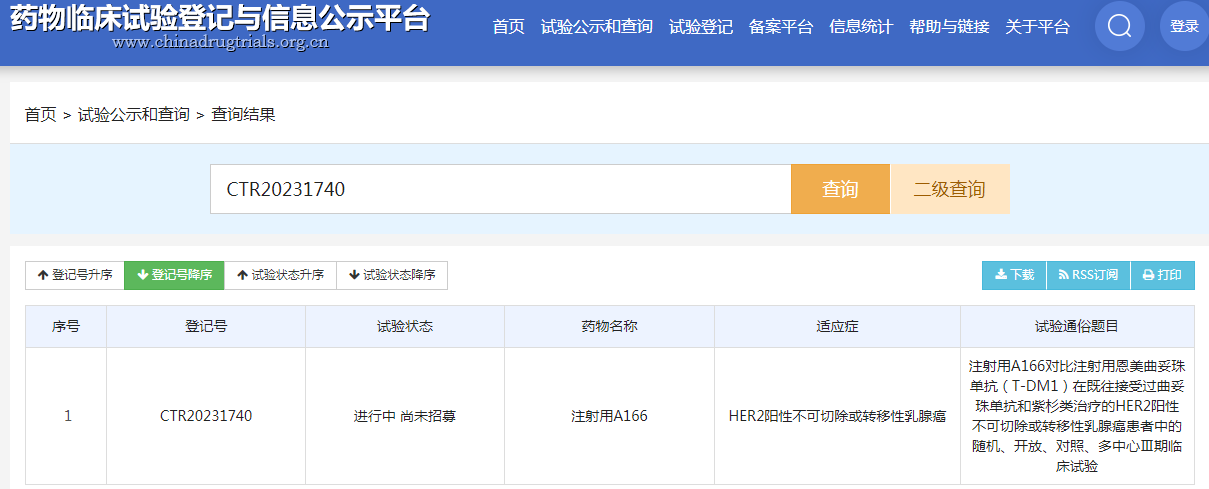Click the www.chinadrugtrials.org.cn URL text

pyautogui.click(x=219, y=43)
